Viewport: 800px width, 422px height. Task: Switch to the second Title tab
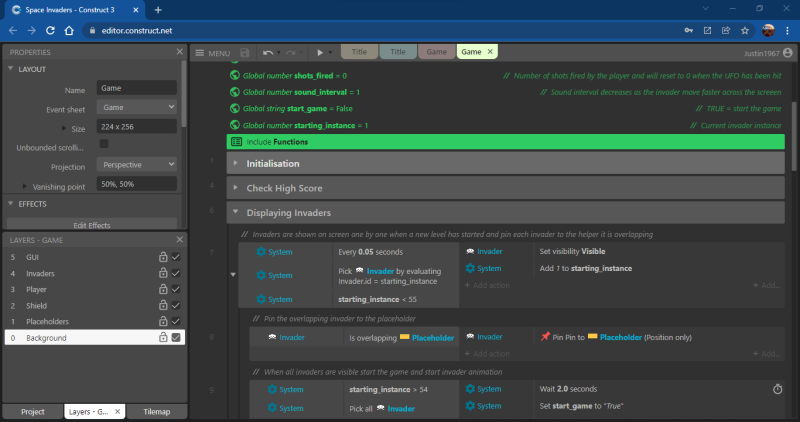click(397, 52)
